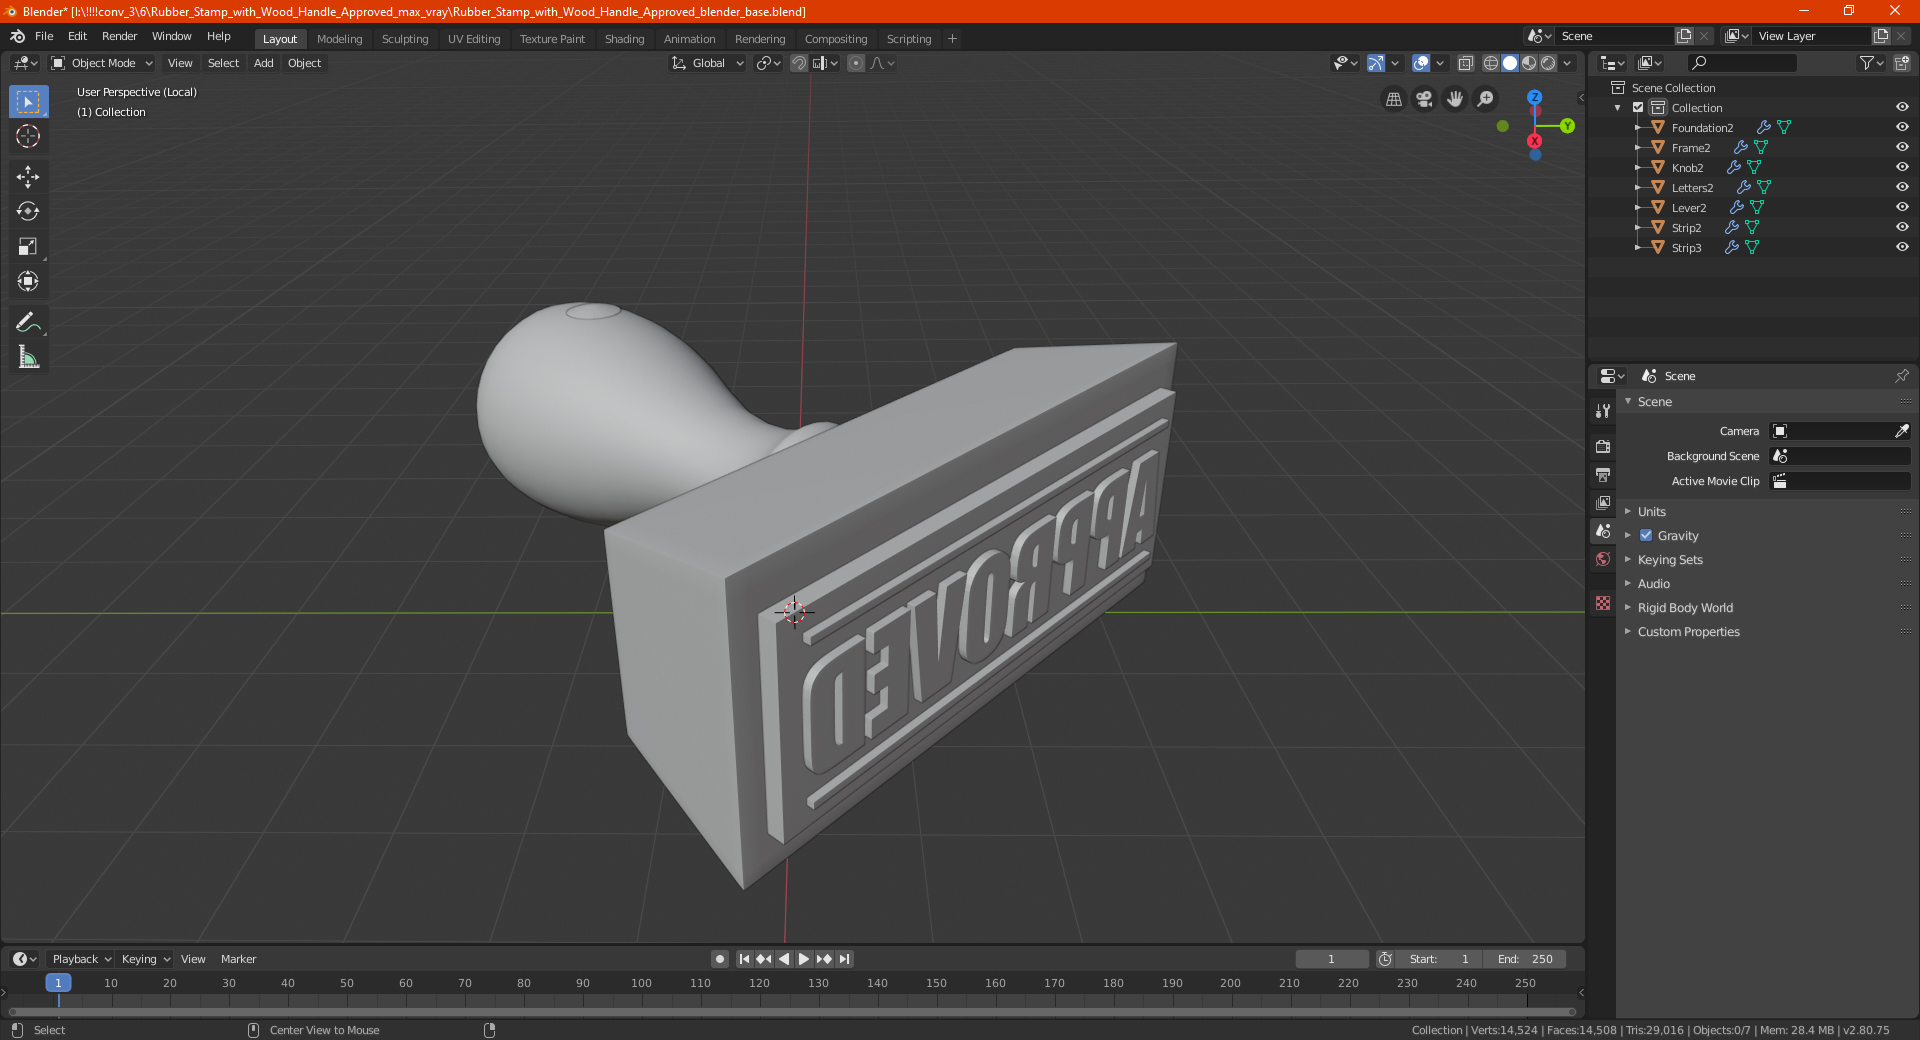Pick the Measure tool
Viewport: 1920px width, 1040px height.
tap(28, 357)
